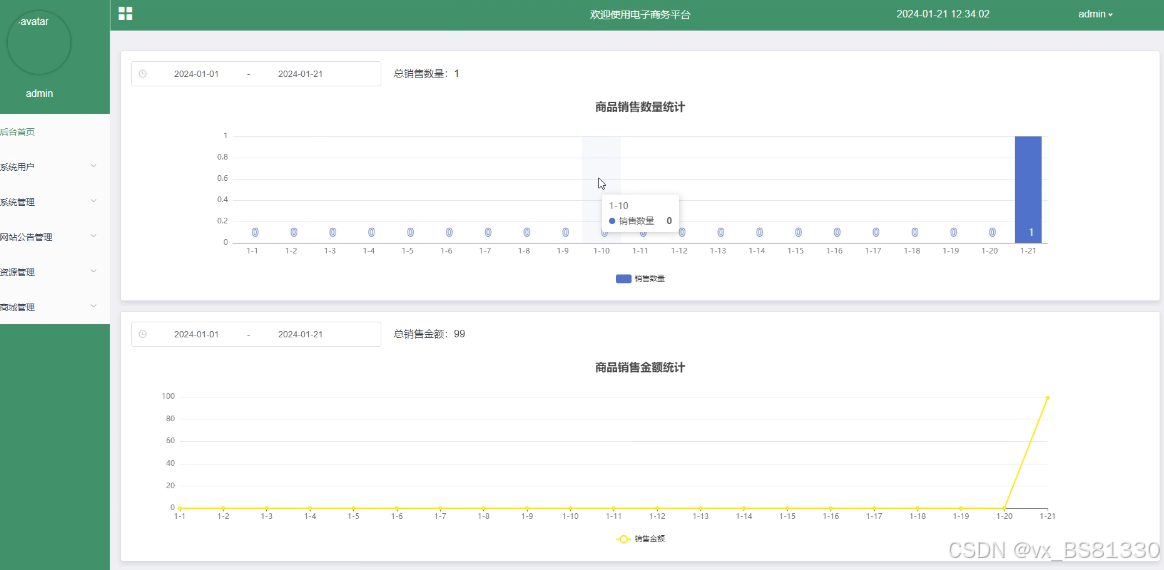Viewport: 1164px width, 570px height.
Task: Click the avatar image in the sidebar
Action: (x=39, y=42)
